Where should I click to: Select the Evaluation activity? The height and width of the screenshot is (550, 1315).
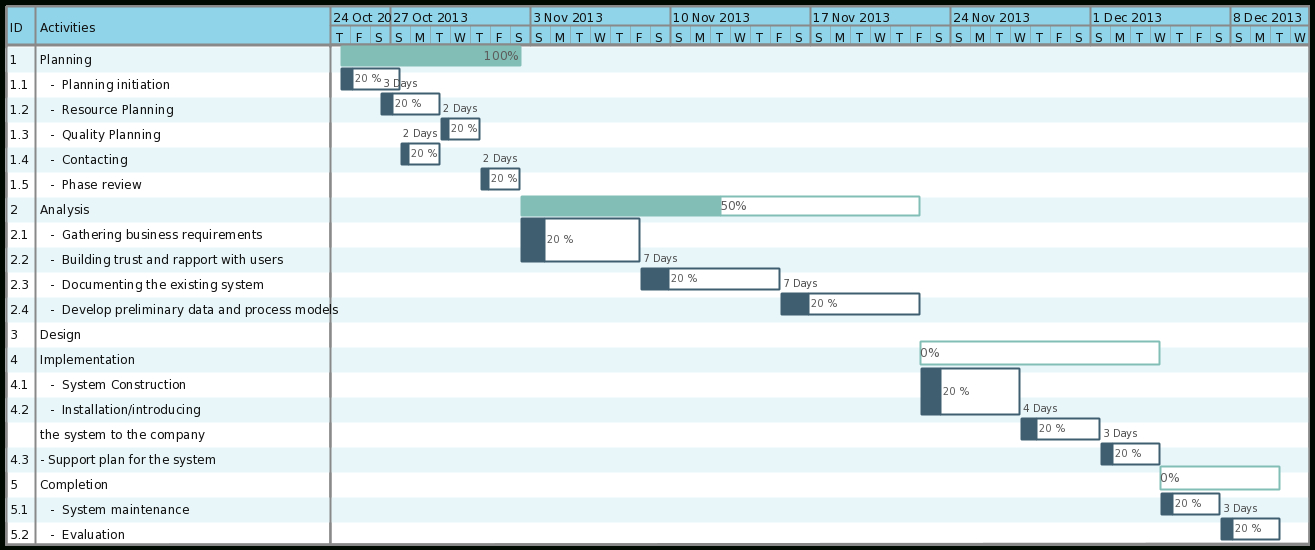[93, 535]
